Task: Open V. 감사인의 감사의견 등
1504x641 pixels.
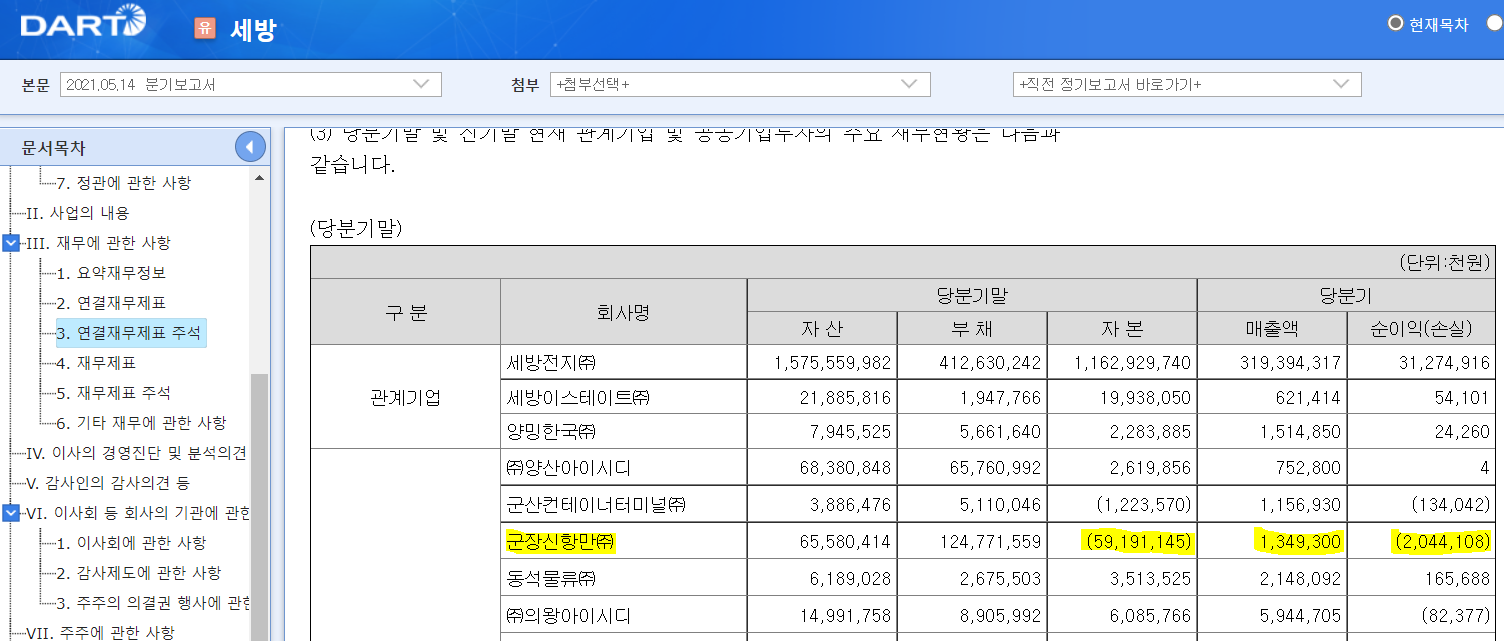Action: click(x=107, y=483)
